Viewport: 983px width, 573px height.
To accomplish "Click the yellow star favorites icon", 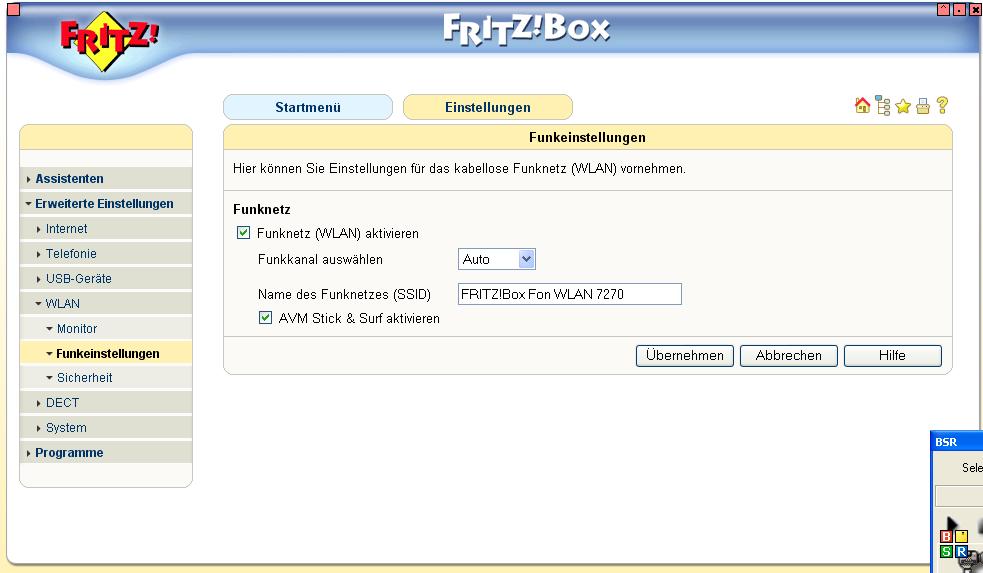I will [903, 107].
